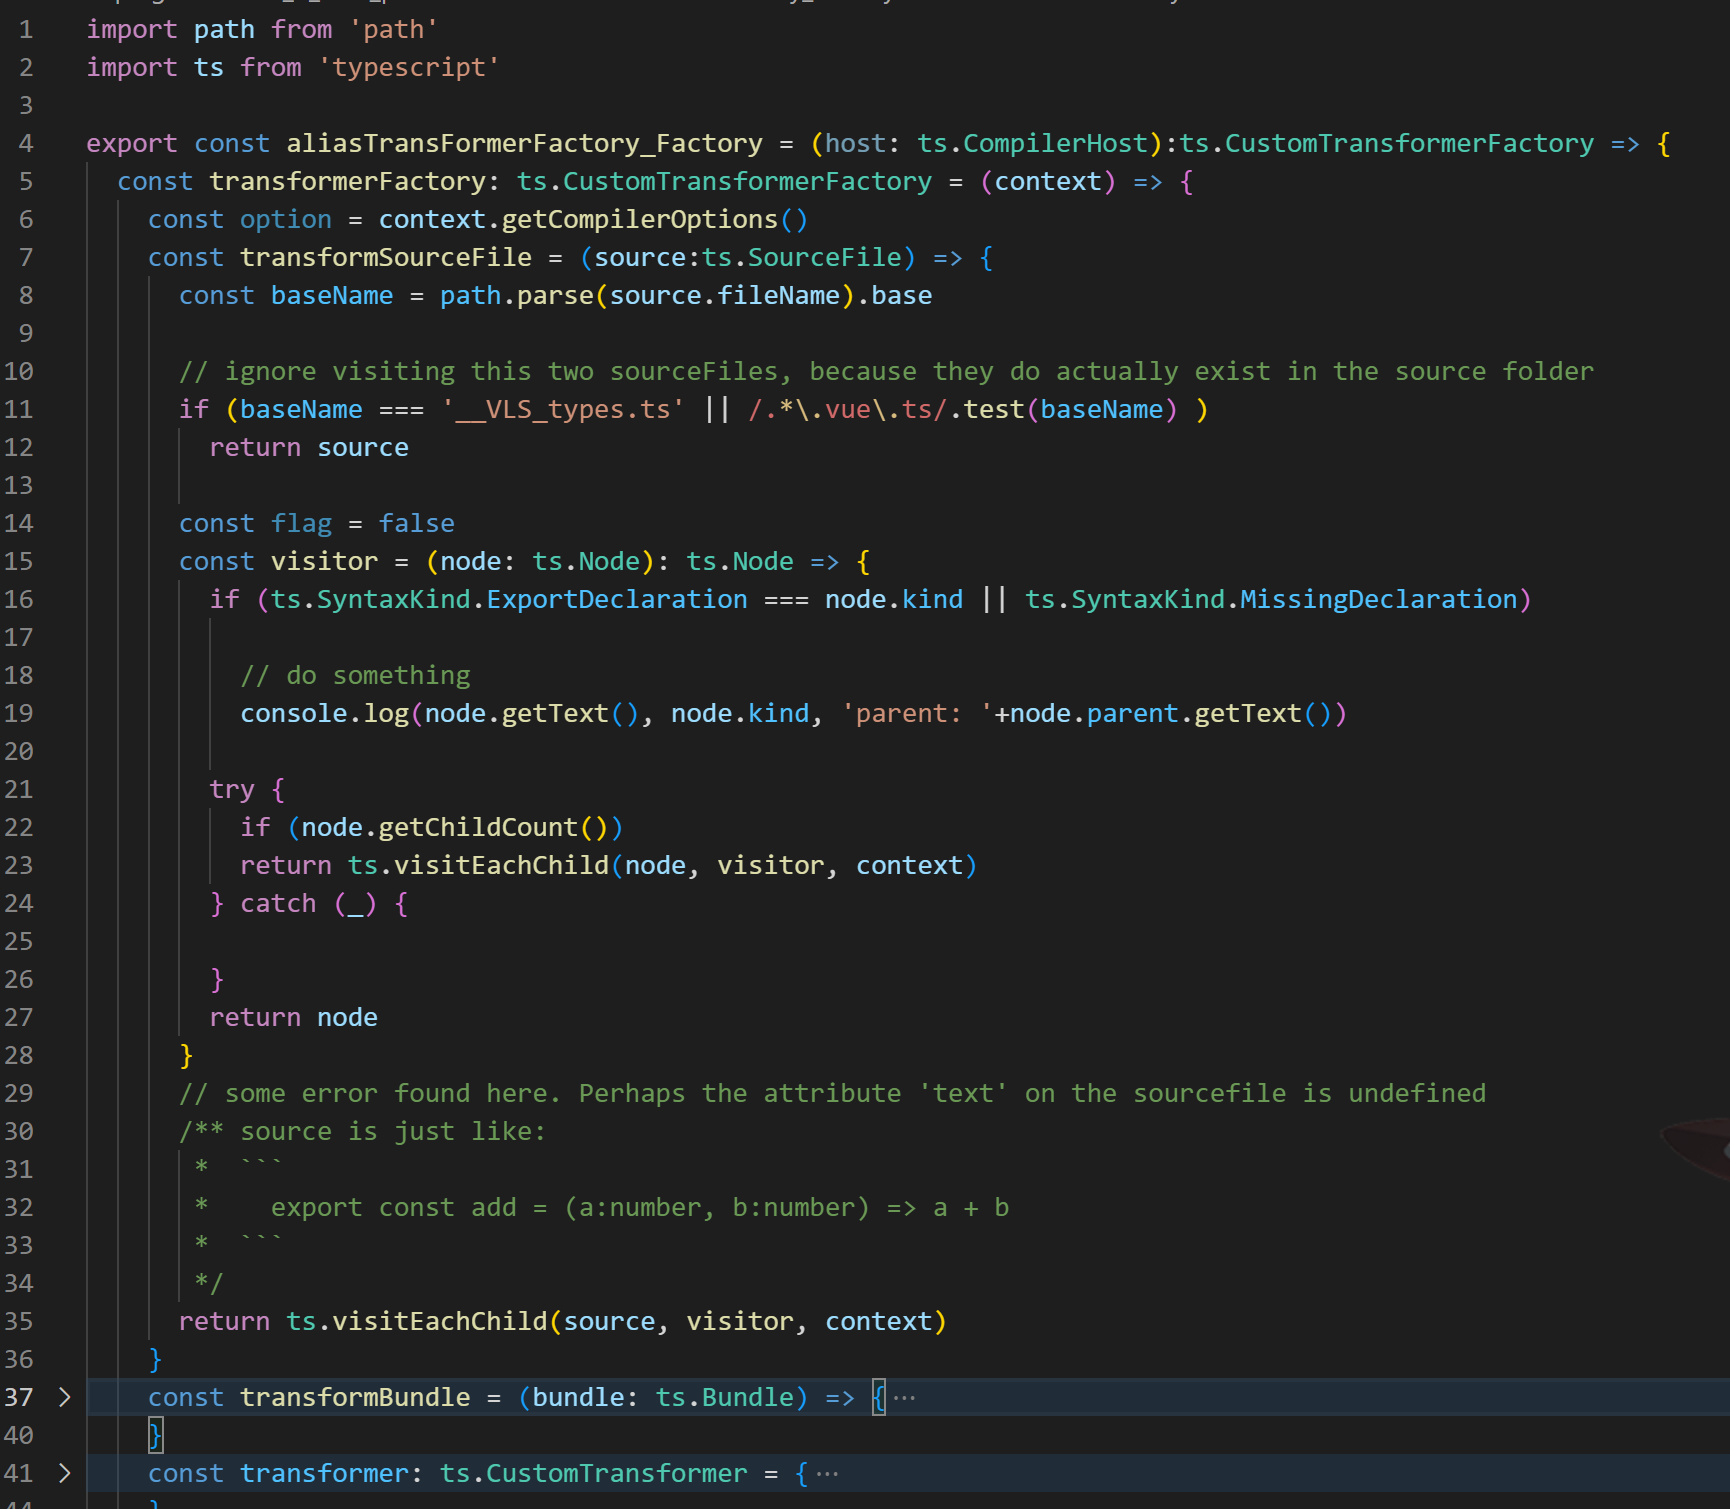Image resolution: width=1730 pixels, height=1509 pixels.
Task: Click 'transformBundle' on line 37
Action: [355, 1397]
